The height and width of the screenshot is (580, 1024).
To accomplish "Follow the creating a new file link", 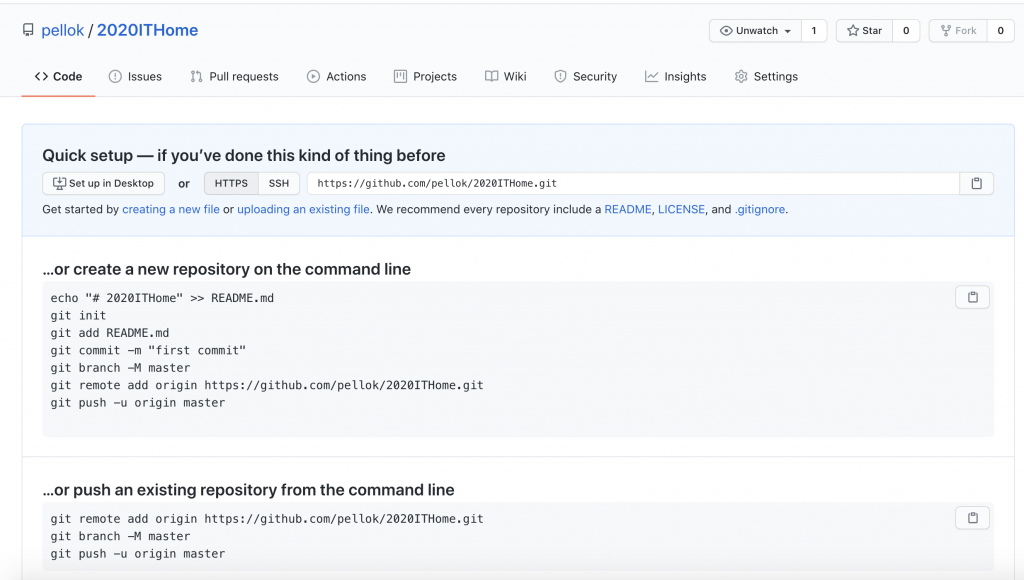I will point(170,209).
